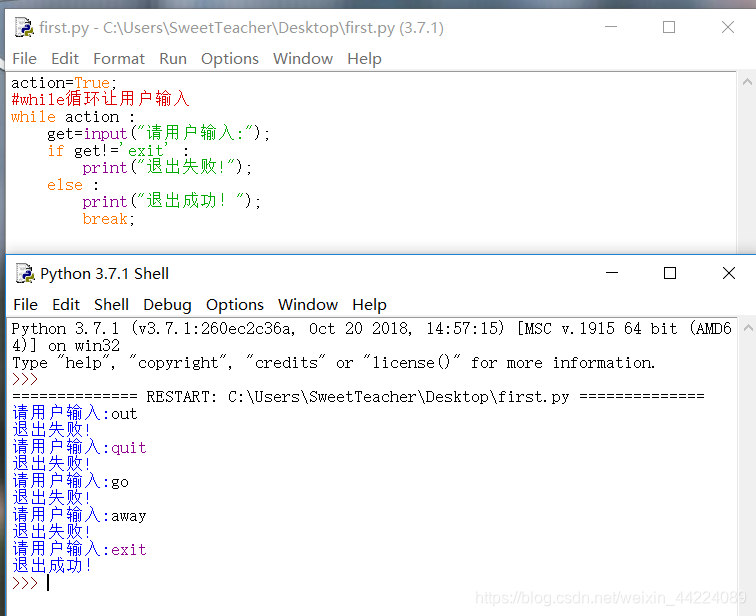This screenshot has height=616, width=756.
Task: Click the RESTART line in Shell output
Action: pyautogui.click(x=358, y=397)
